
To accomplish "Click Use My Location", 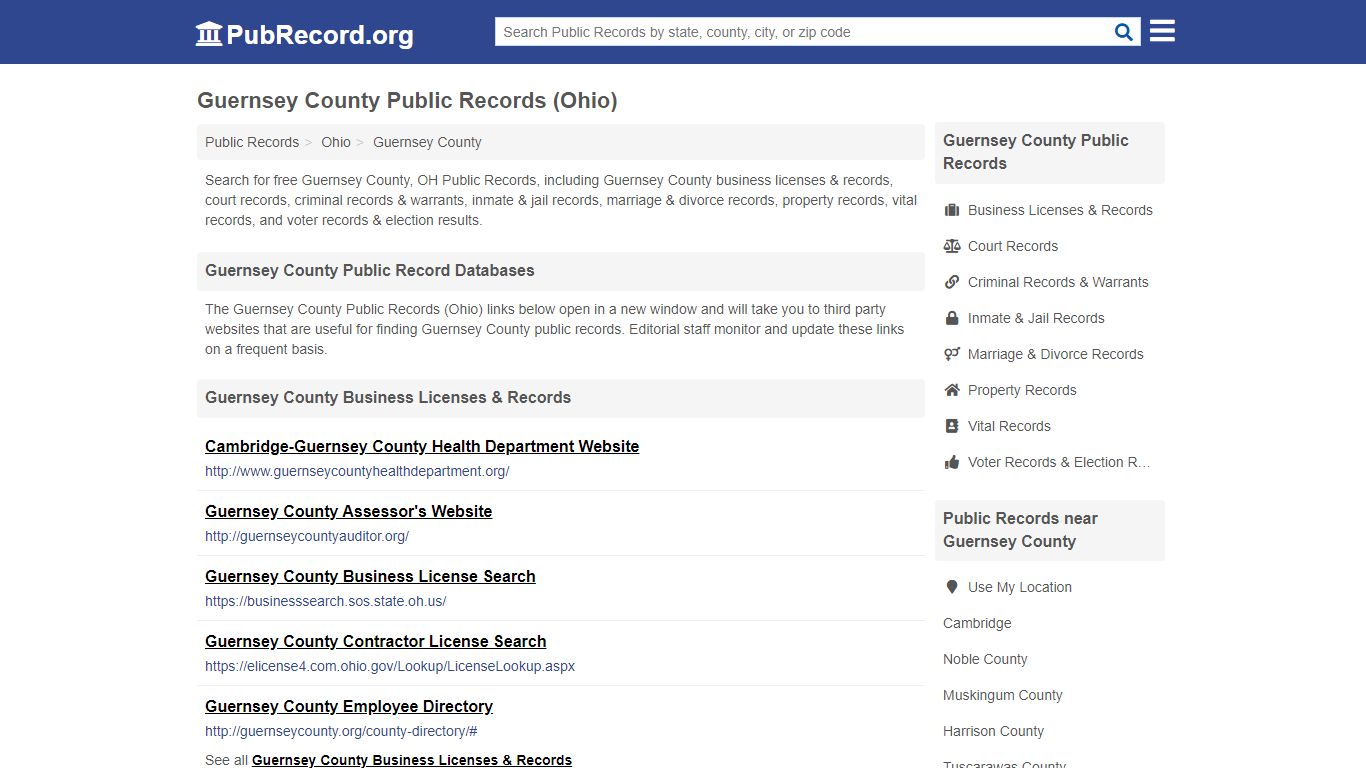I will pyautogui.click(x=1020, y=587).
